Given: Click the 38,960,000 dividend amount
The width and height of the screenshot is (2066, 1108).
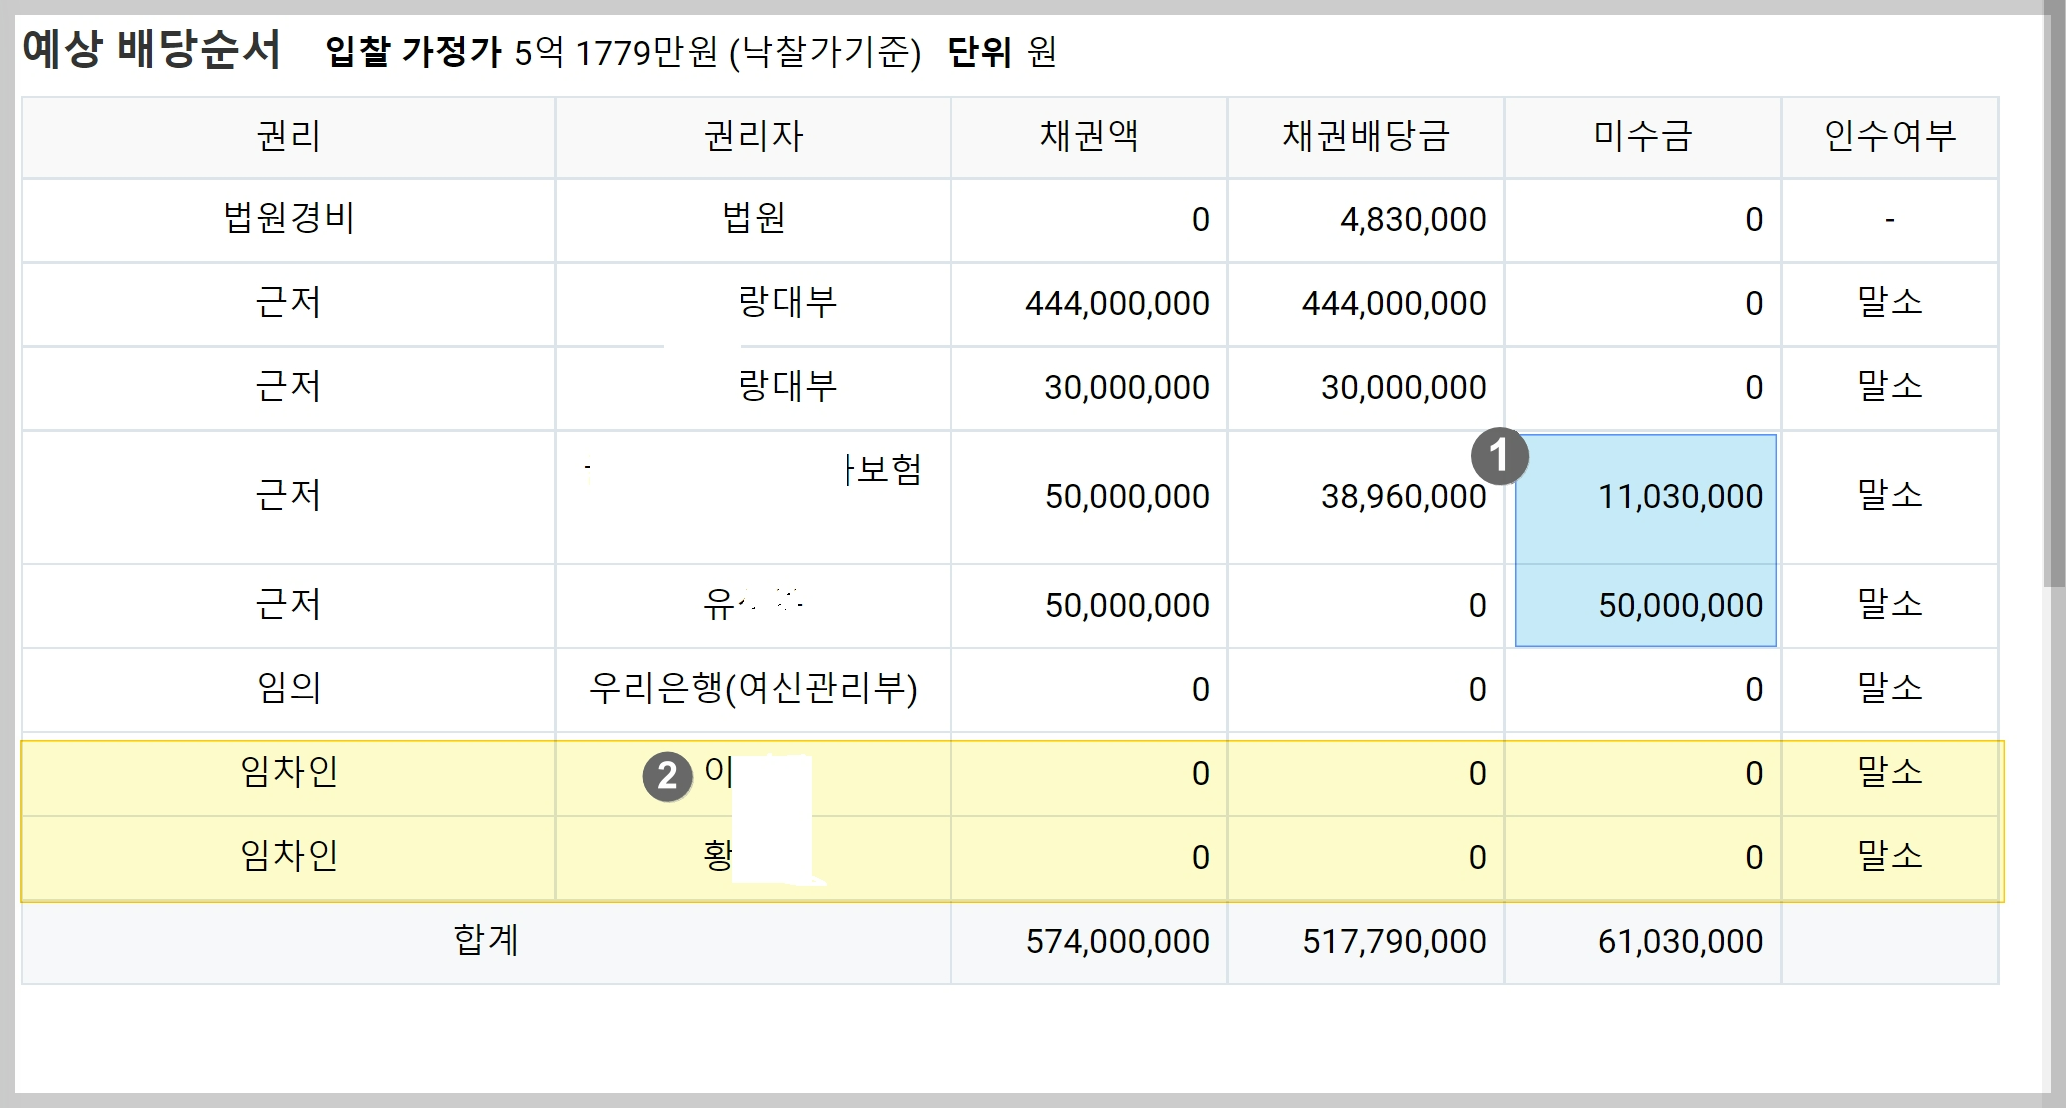Looking at the screenshot, I should [x=1403, y=497].
